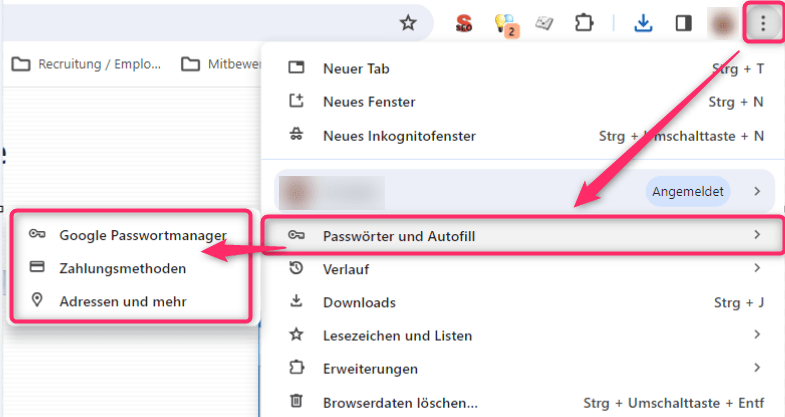The height and width of the screenshot is (417, 785).
Task: Click the key icon beside Passwörter und Autofill
Action: click(x=296, y=235)
